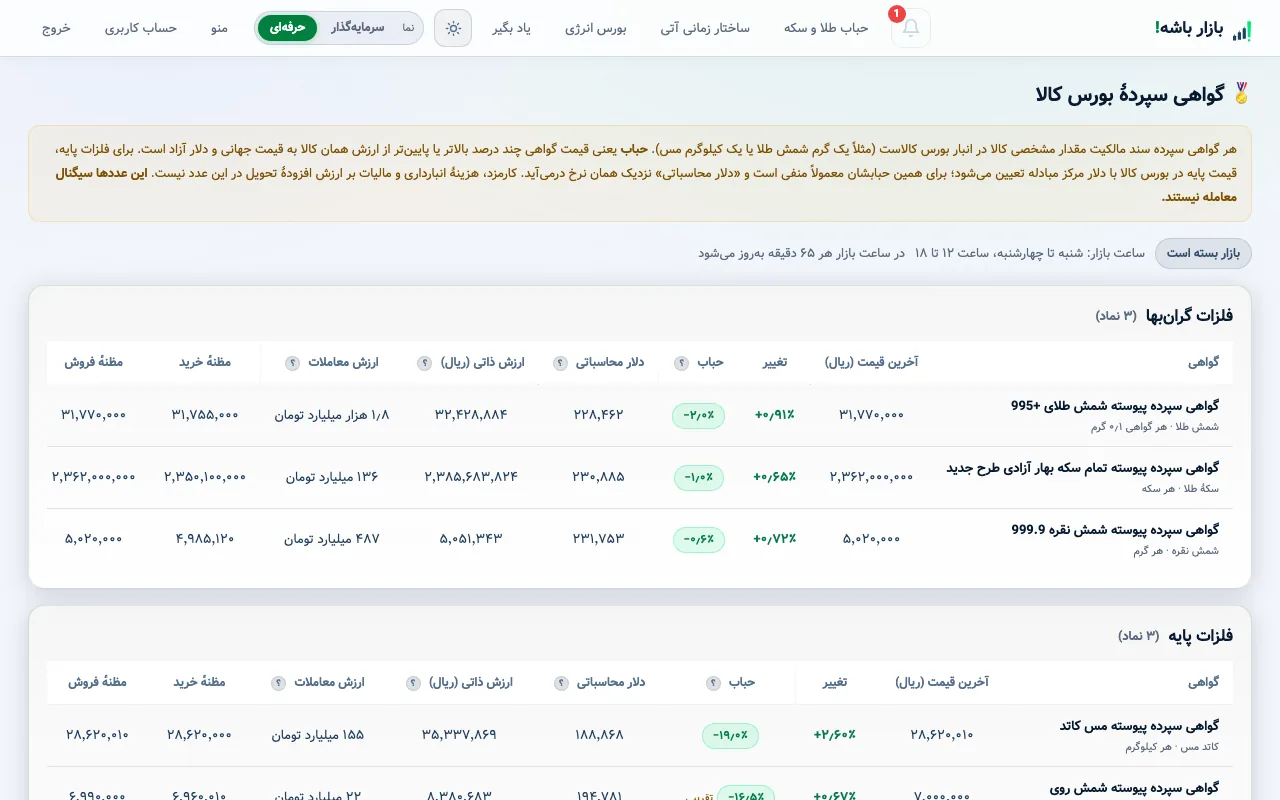Click buy quote ۴,۹۸۵,۱۲۰
This screenshot has width=1280, height=800.
tap(205, 539)
